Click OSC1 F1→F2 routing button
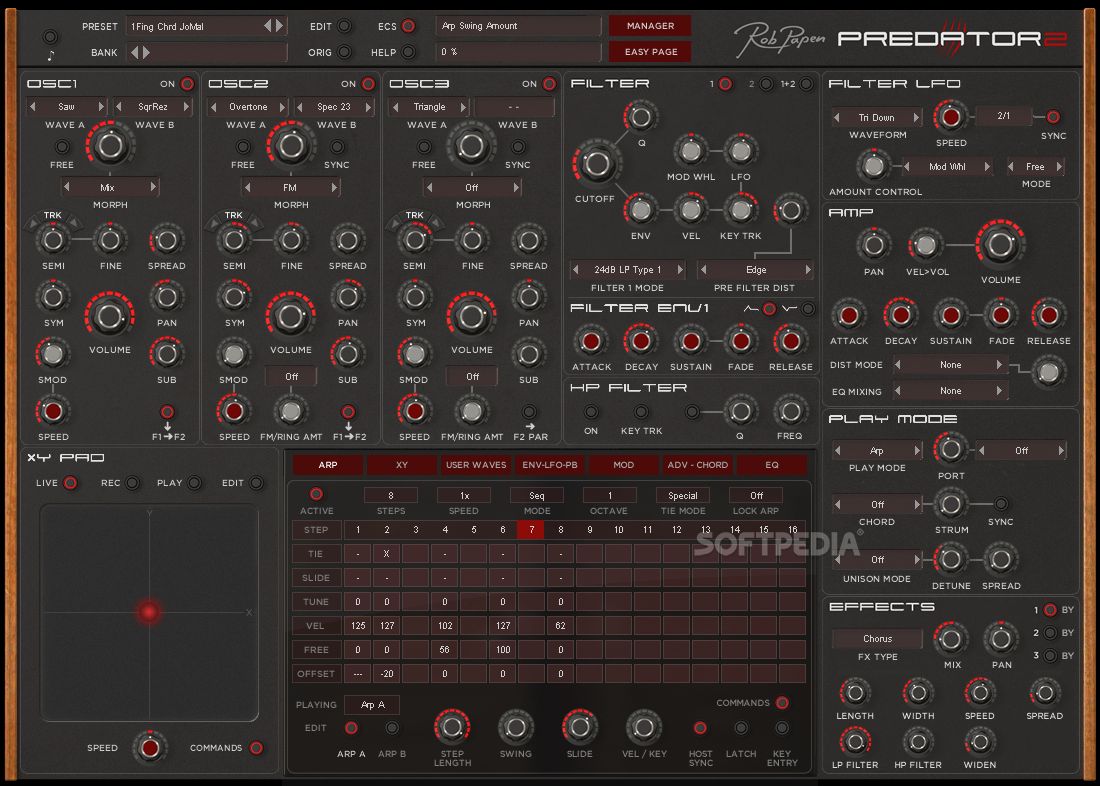1100x786 pixels. point(167,412)
